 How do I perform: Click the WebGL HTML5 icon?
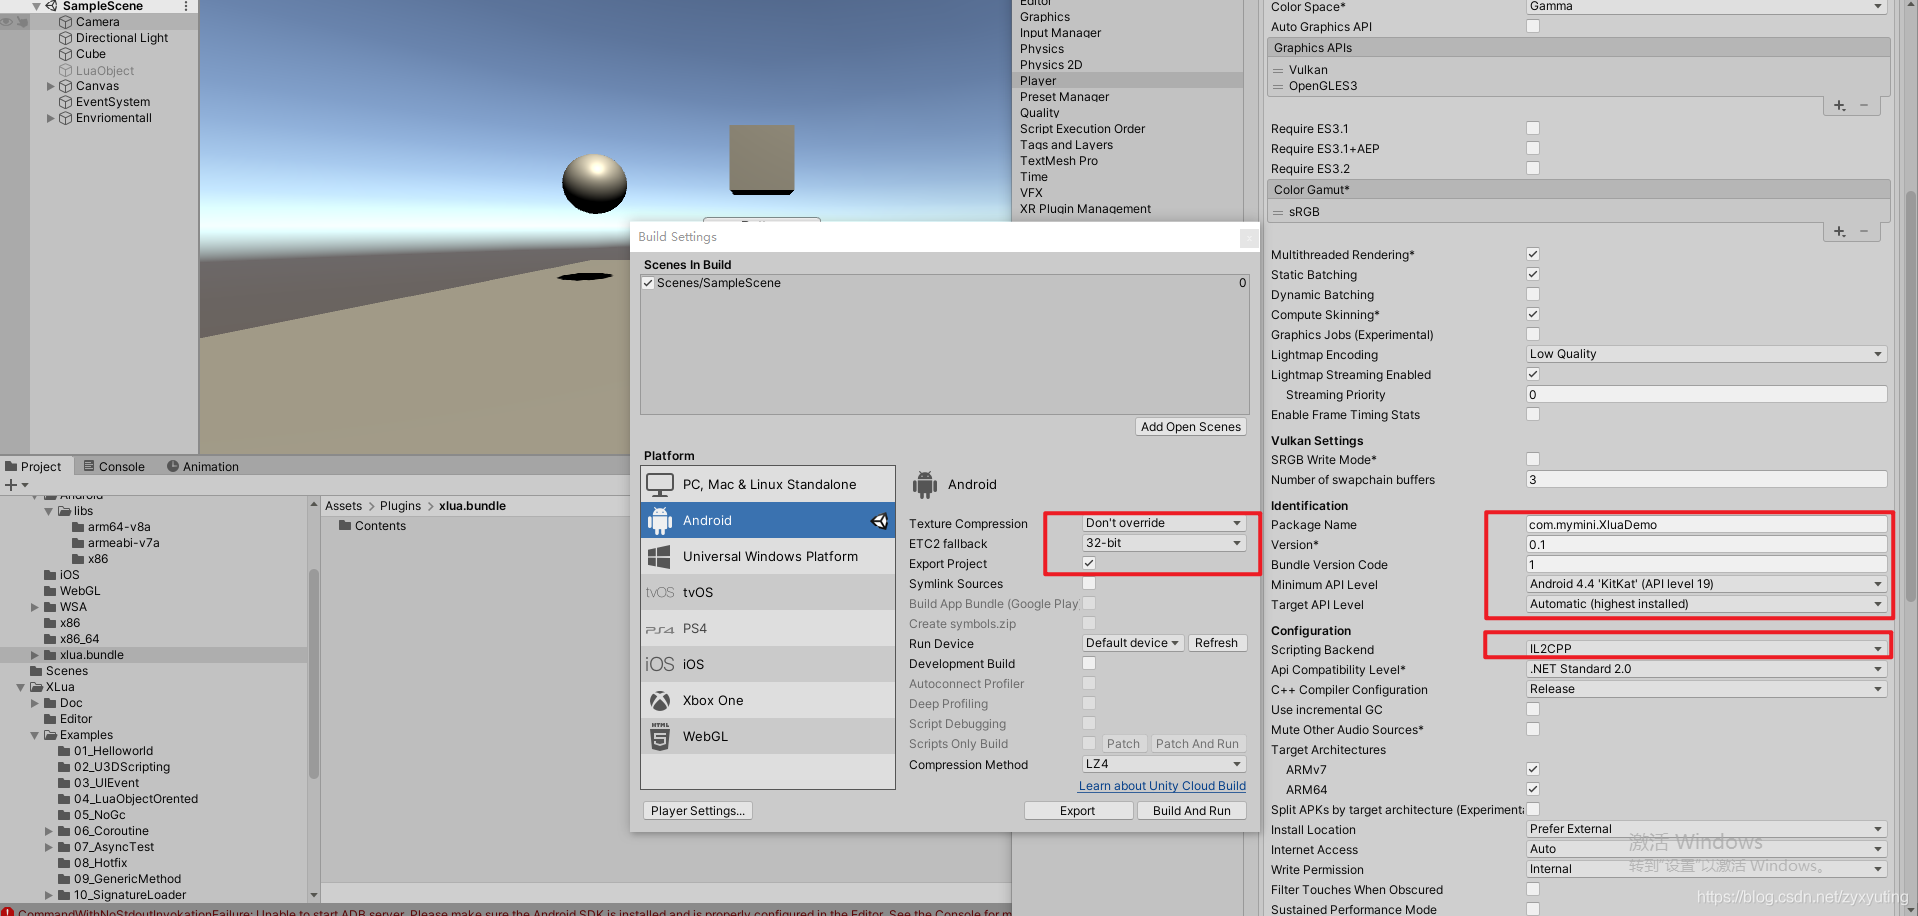pos(660,737)
